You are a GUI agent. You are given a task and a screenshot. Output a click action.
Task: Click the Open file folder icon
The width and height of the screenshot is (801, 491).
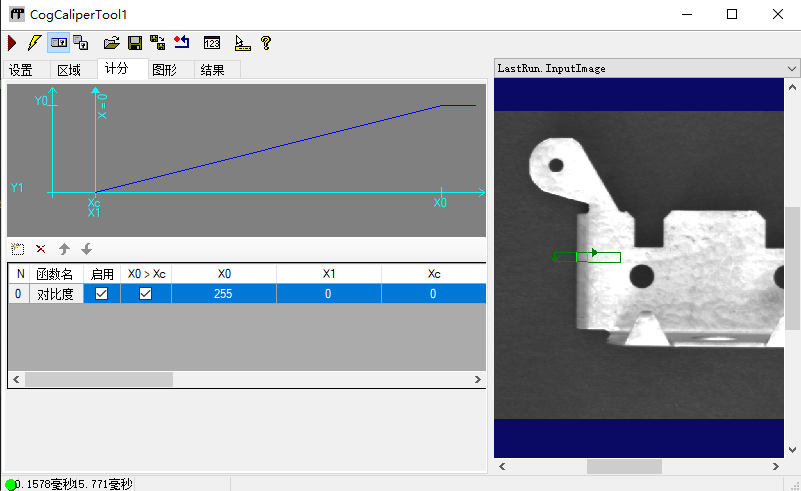tap(112, 43)
